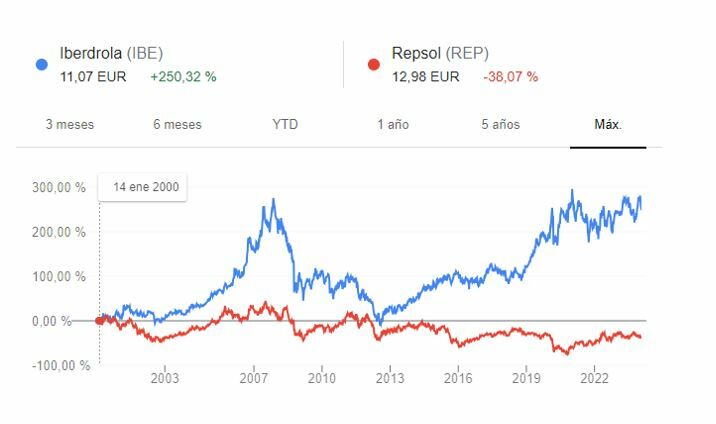Click the red starting point marker on chart
Screen dimensions: 716x424
pos(99,321)
